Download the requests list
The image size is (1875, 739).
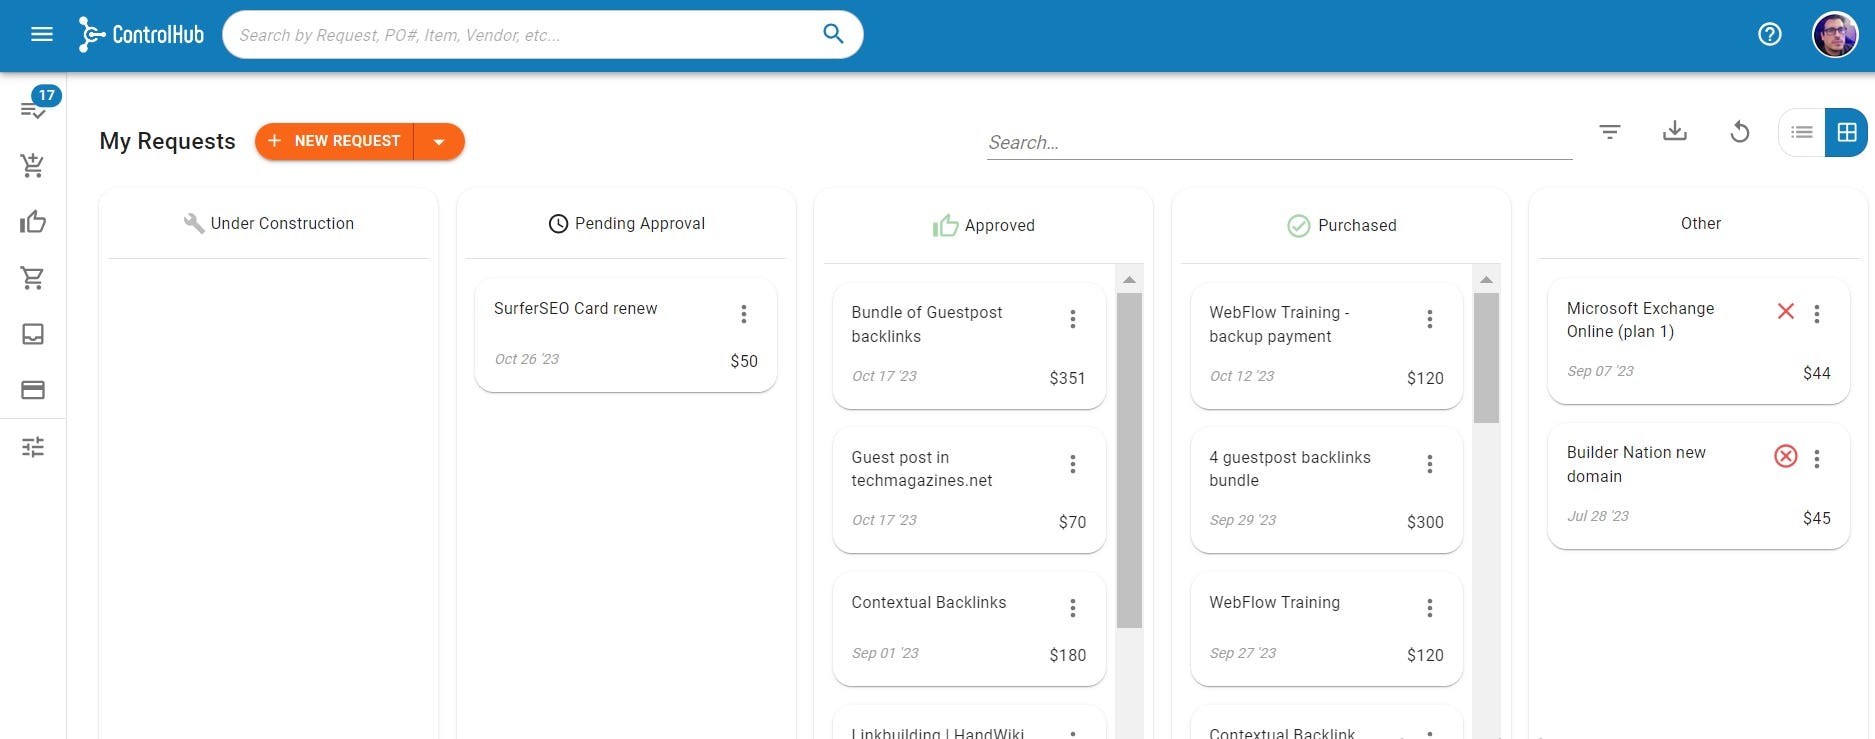(1674, 132)
